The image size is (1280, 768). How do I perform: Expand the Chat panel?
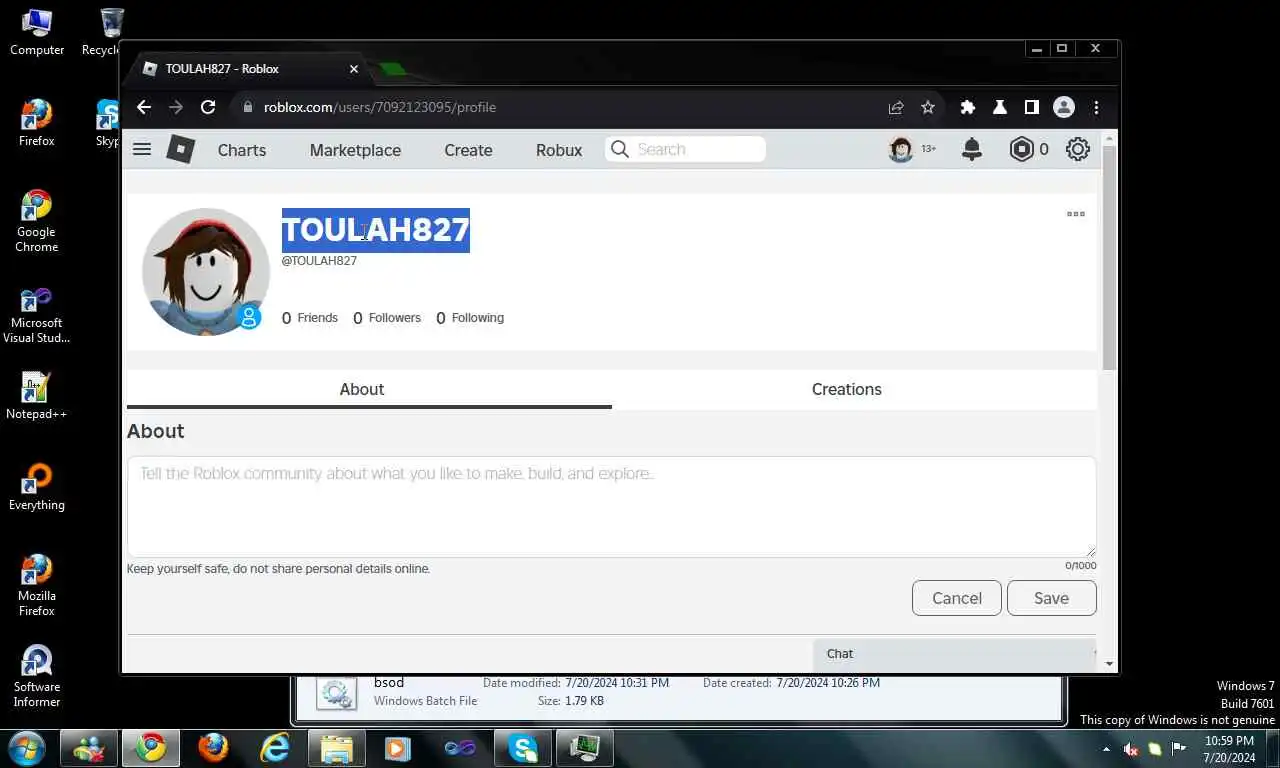point(954,654)
